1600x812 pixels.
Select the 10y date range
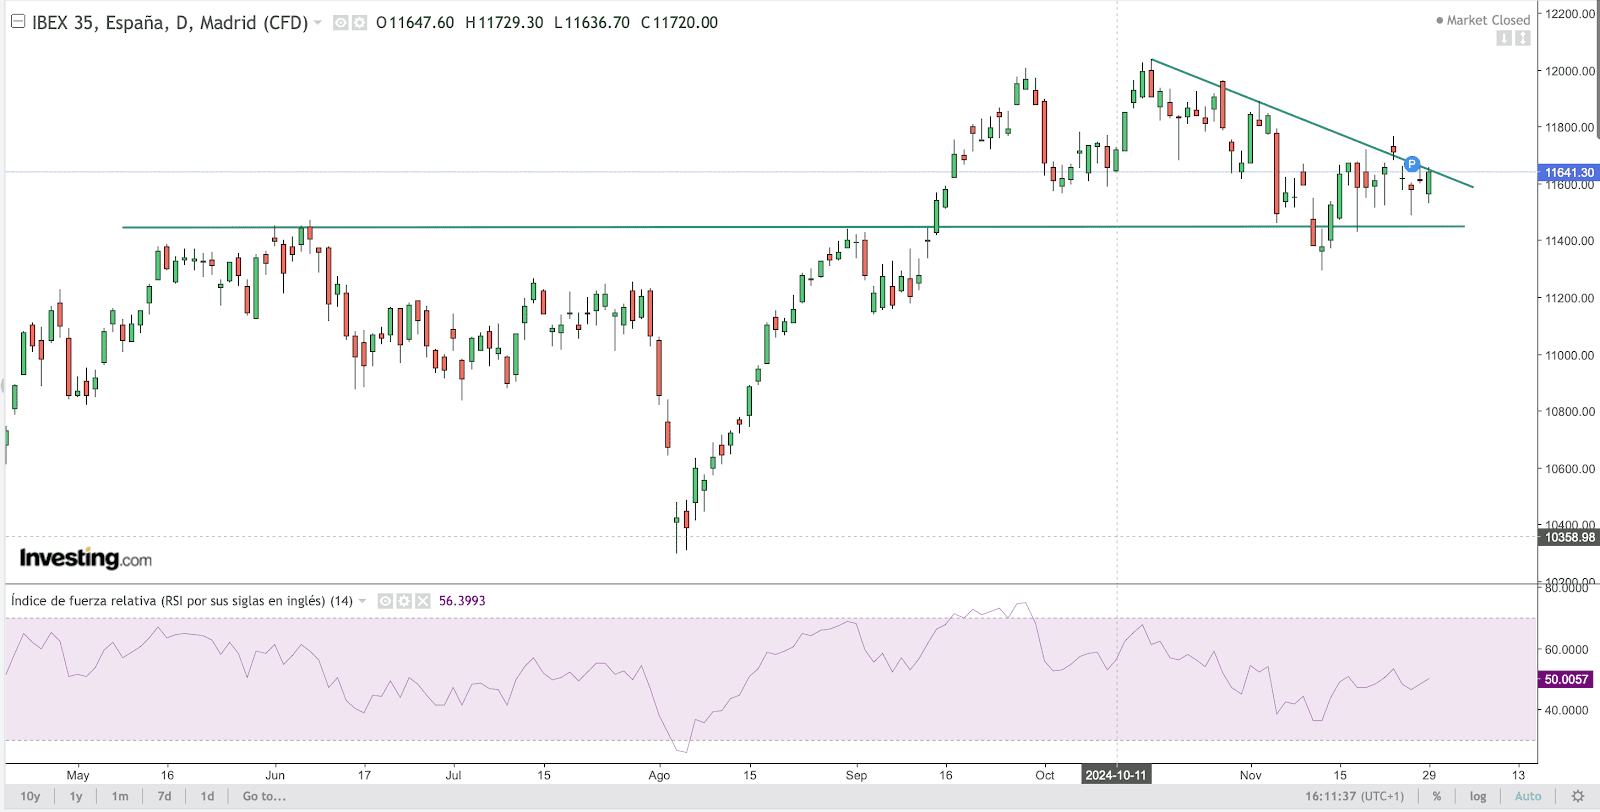pyautogui.click(x=31, y=796)
